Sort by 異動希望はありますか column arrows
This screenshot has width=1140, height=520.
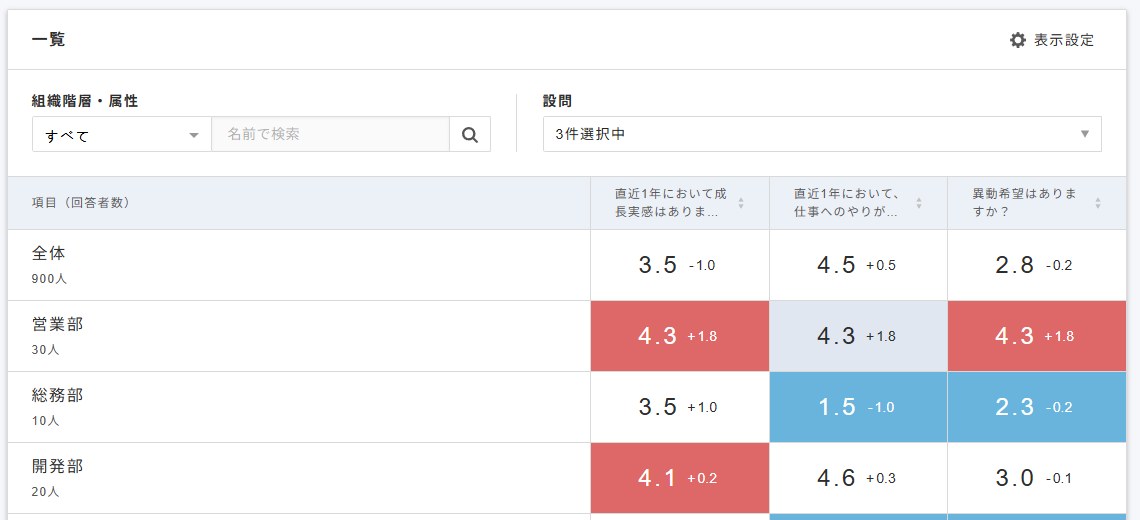[1098, 203]
